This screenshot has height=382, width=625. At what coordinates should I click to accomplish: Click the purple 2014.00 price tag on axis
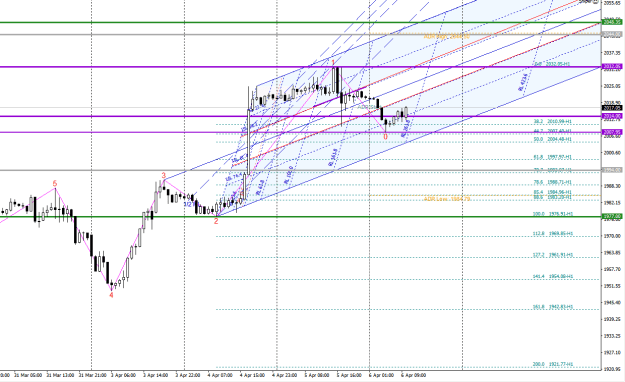(x=612, y=116)
